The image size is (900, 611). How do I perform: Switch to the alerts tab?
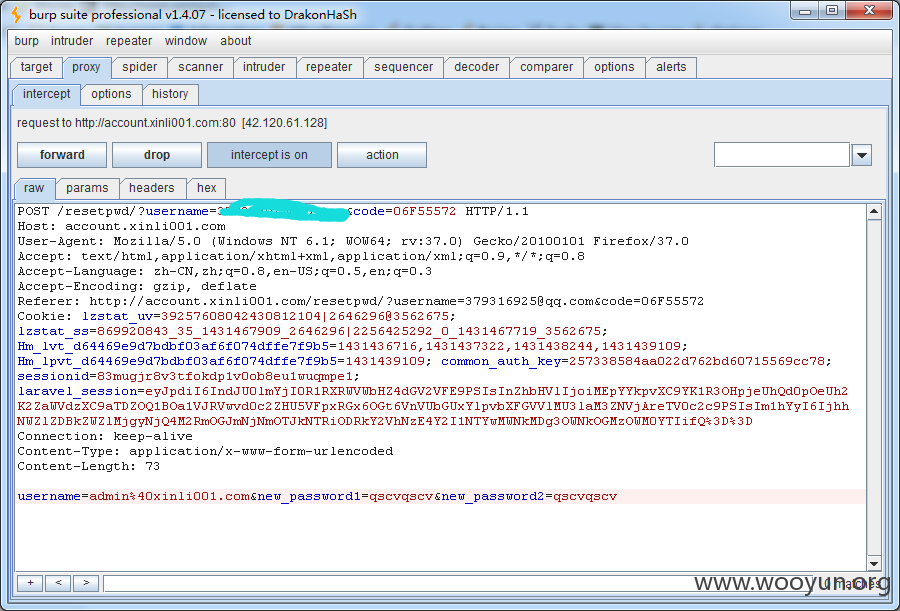pos(671,67)
